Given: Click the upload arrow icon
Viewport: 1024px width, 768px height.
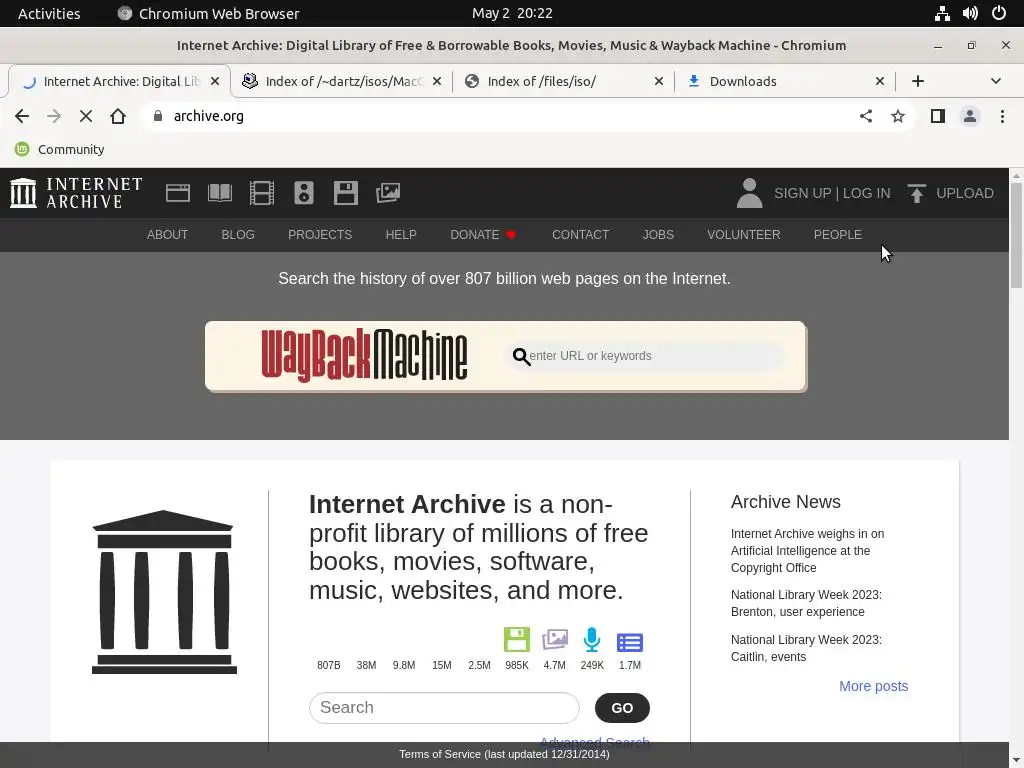Looking at the screenshot, I should [x=916, y=193].
